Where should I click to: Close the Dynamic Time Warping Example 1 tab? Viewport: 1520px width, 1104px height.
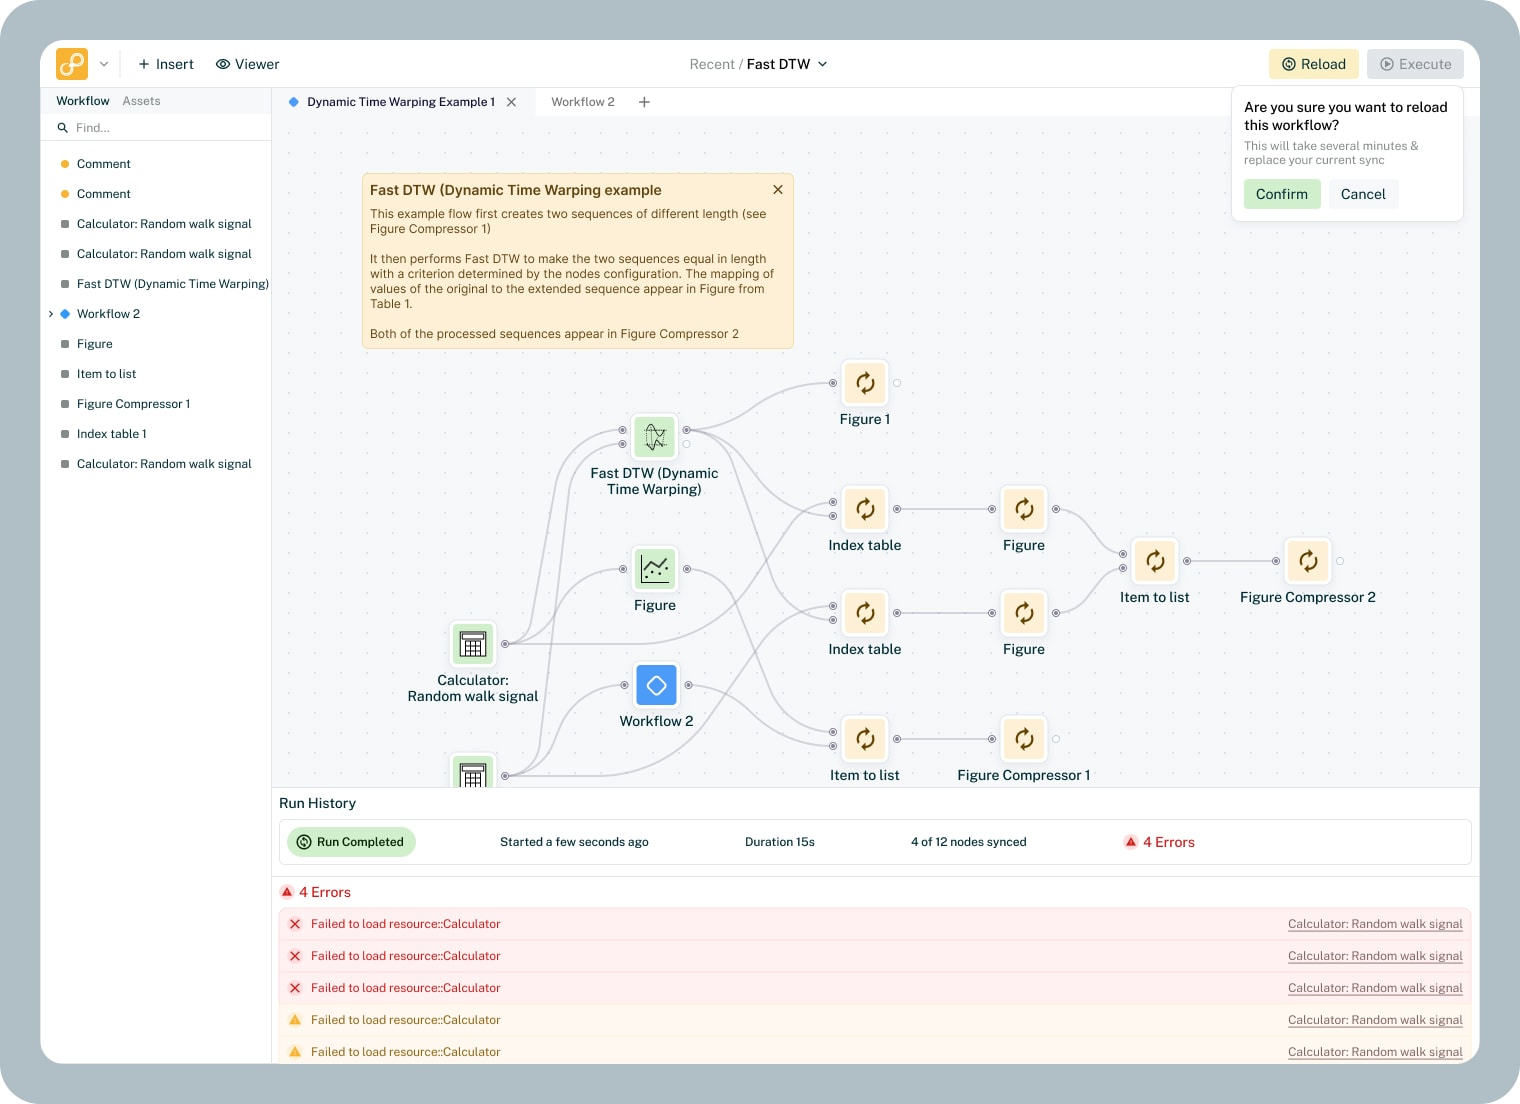[x=511, y=102]
